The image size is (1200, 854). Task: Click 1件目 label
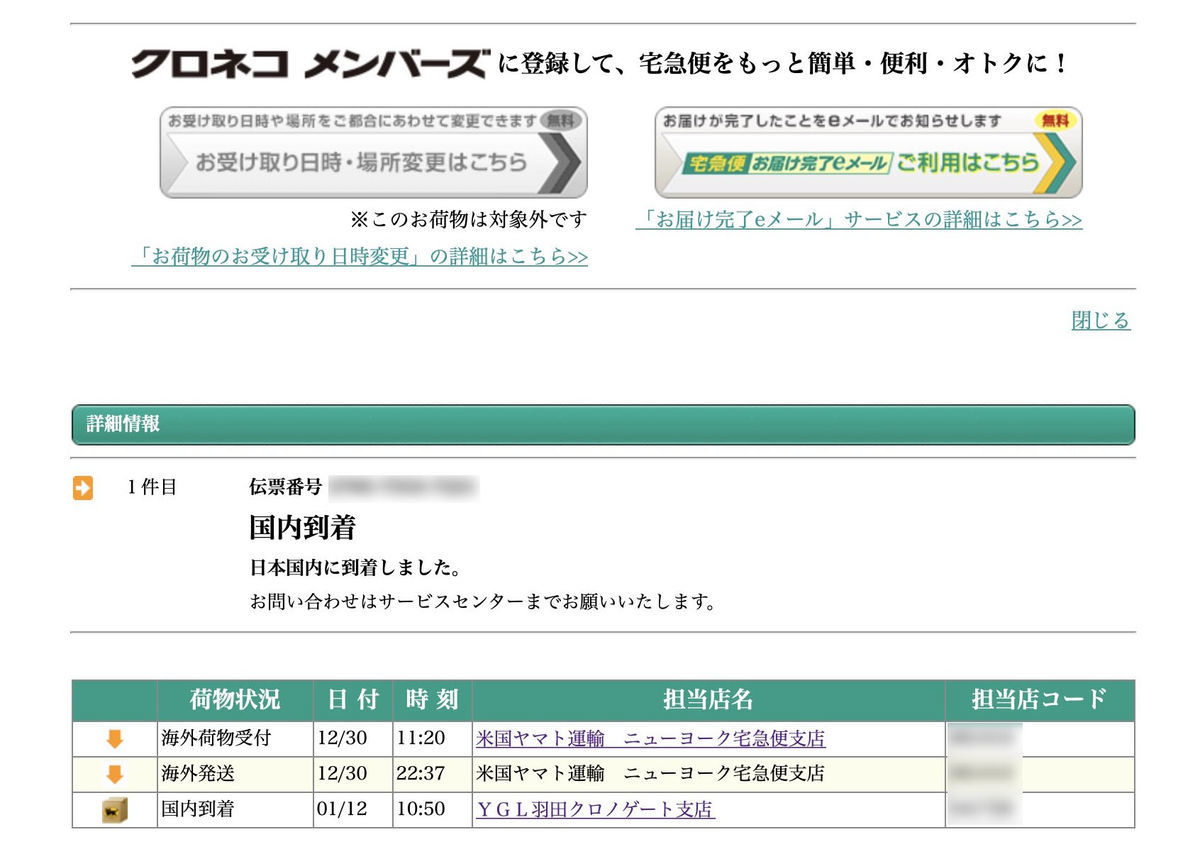pyautogui.click(x=152, y=488)
